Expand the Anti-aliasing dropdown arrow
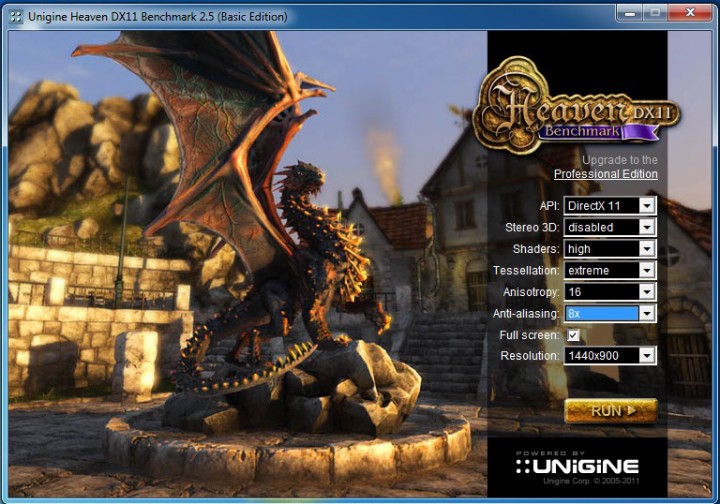 pos(647,314)
